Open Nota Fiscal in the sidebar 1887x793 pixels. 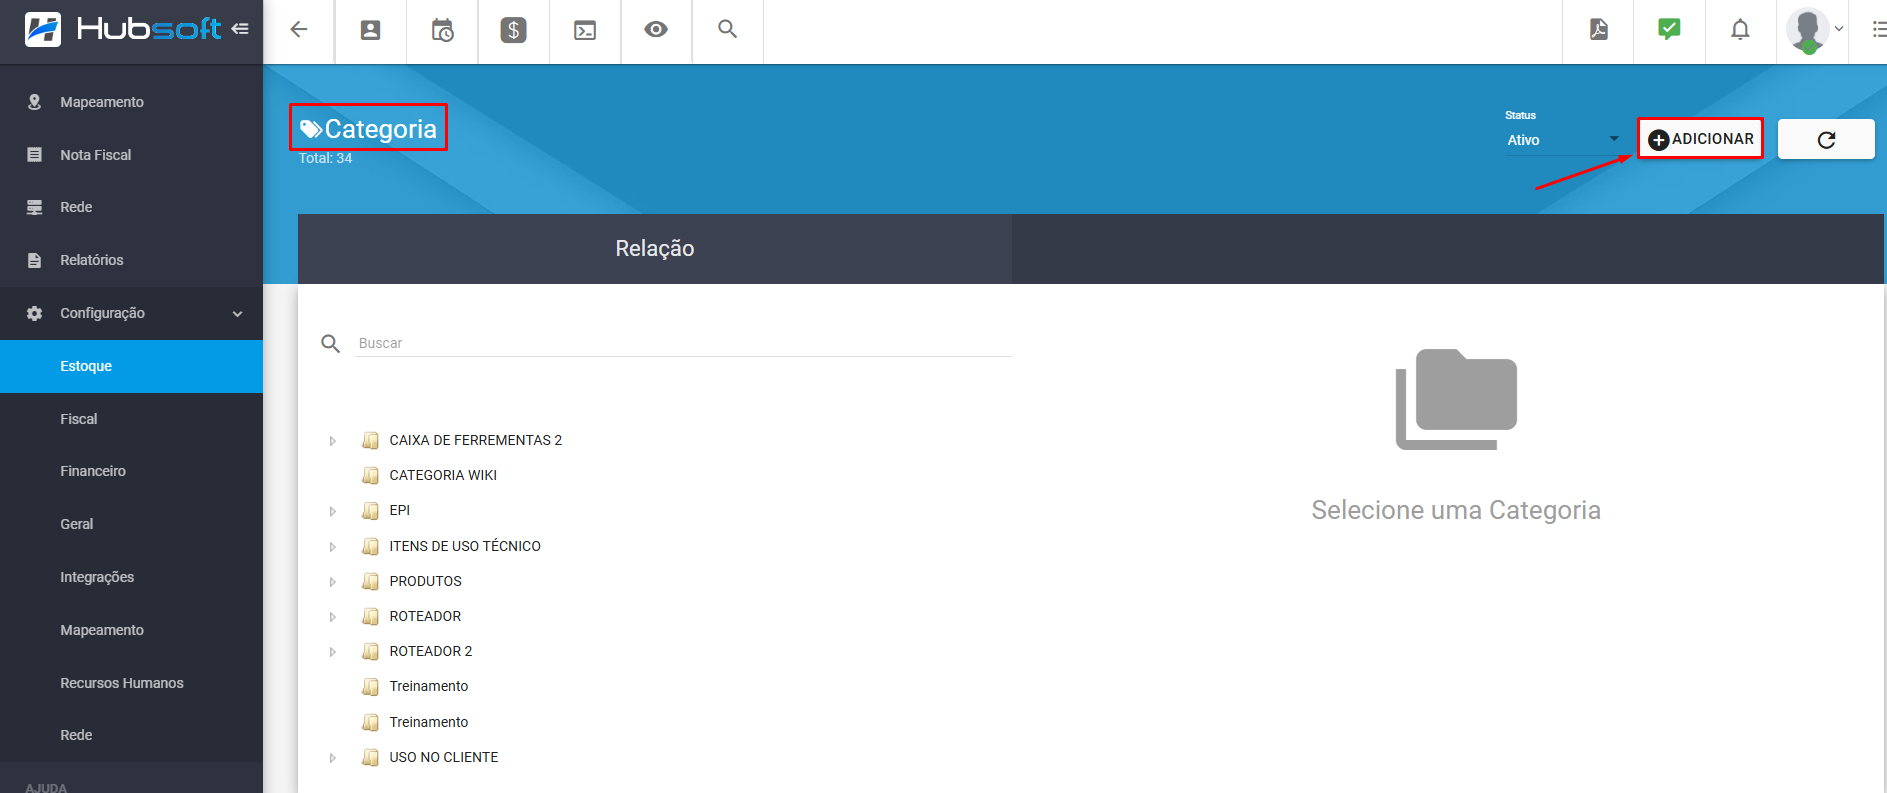point(131,155)
